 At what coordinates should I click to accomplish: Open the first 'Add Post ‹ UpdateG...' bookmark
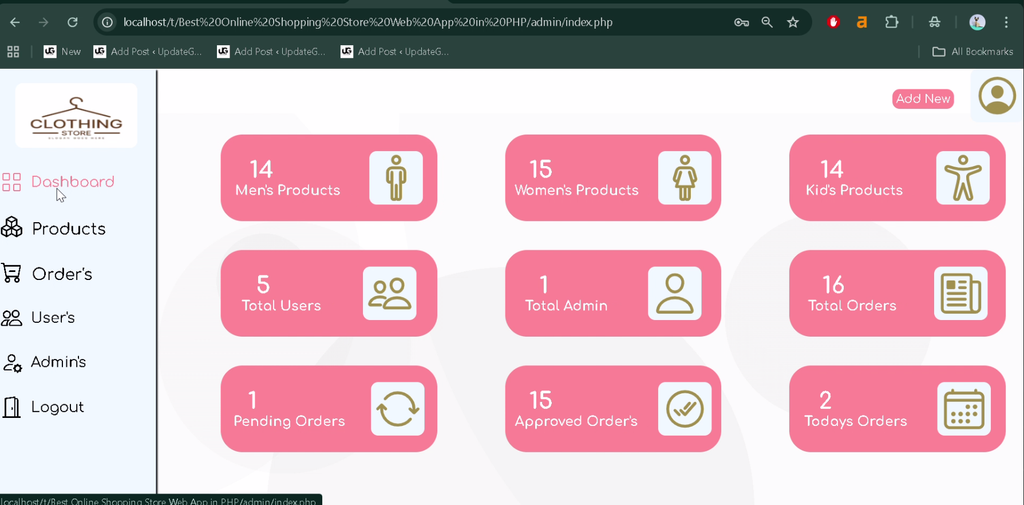148,52
